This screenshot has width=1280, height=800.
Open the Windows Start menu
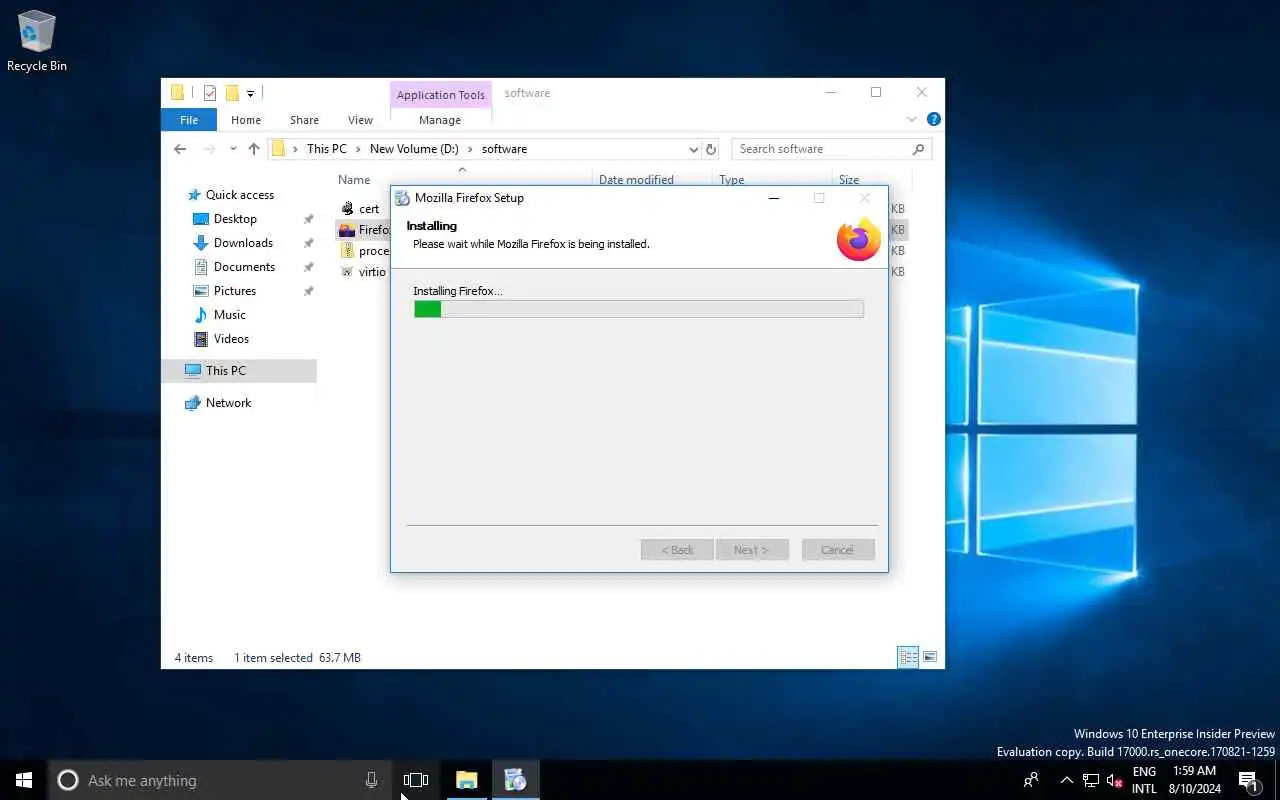[x=24, y=780]
